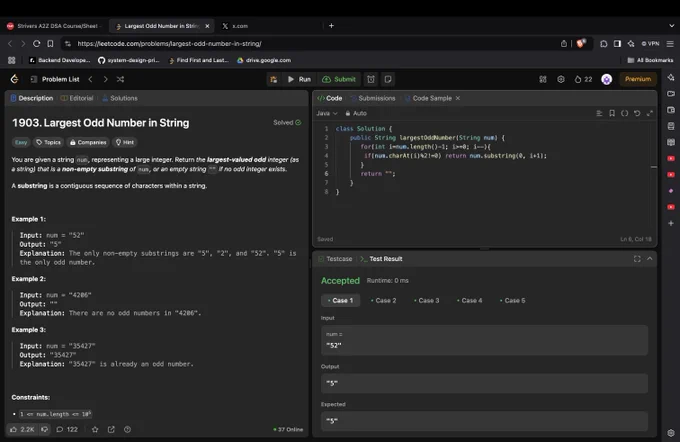Open the system-design-pri bookmark
The height and width of the screenshot is (442, 680).
click(x=129, y=60)
